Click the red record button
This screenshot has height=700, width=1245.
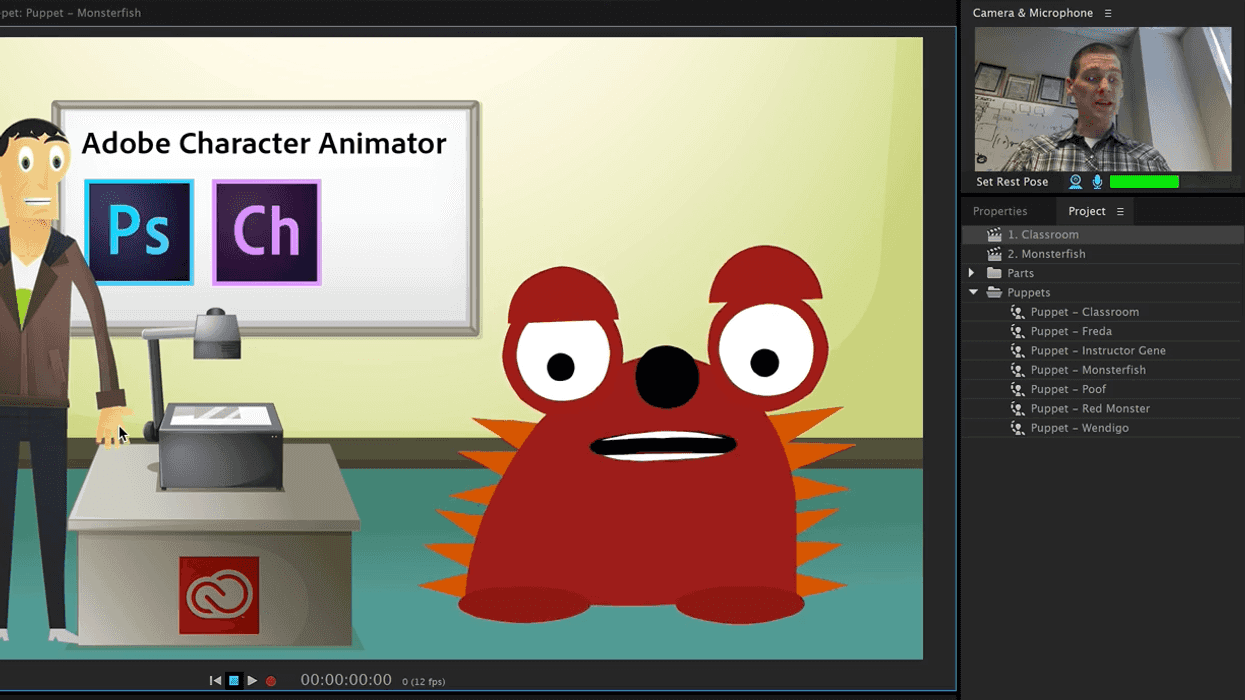coord(270,681)
